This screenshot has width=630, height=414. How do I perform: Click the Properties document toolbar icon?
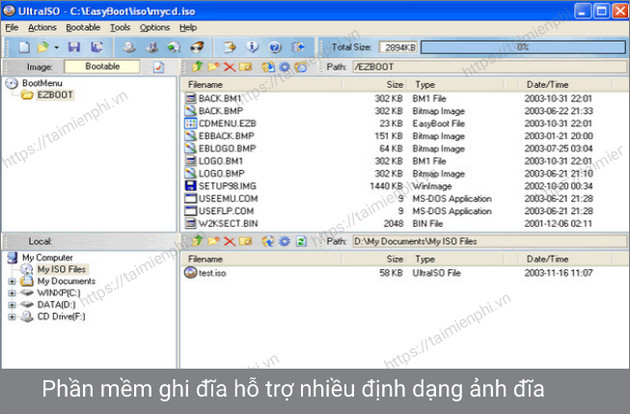pos(230,47)
